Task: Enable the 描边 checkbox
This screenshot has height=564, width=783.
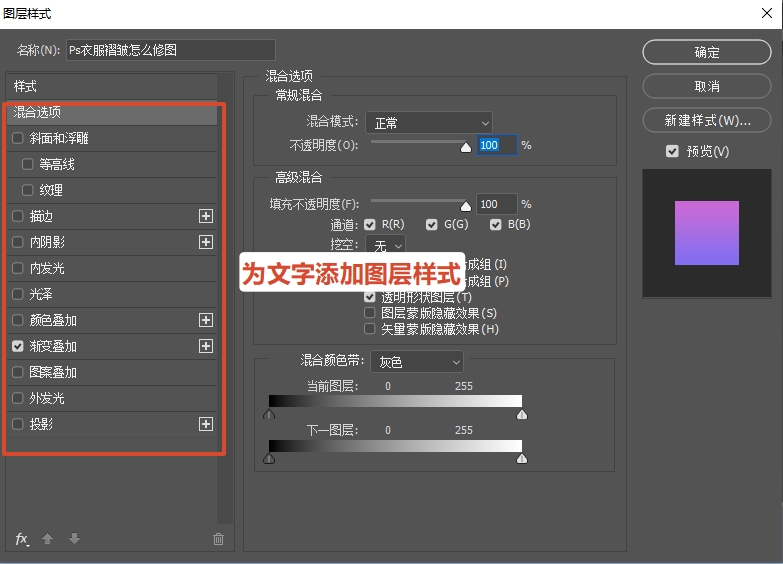Action: 18,216
